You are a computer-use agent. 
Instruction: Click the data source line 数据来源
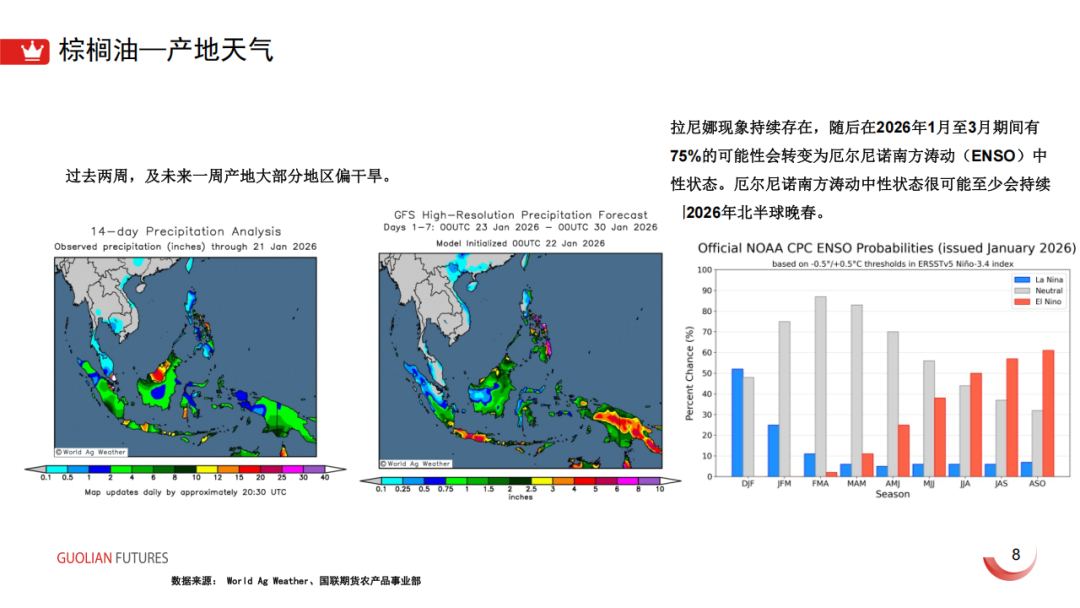pyautogui.click(x=295, y=581)
